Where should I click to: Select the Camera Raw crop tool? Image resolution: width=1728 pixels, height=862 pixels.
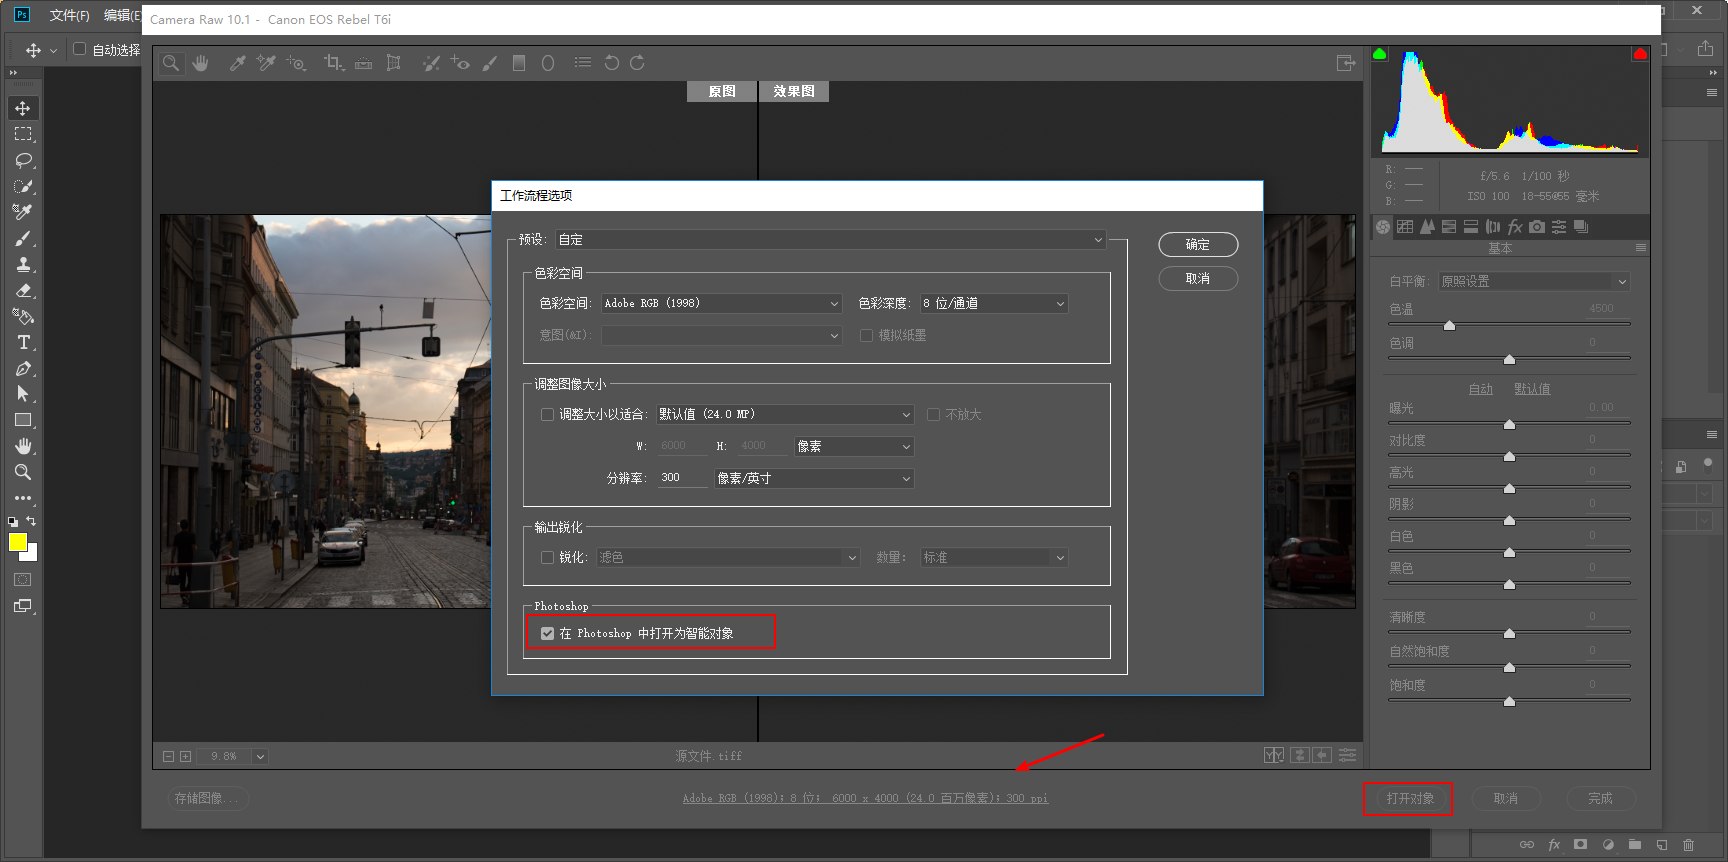[x=334, y=63]
